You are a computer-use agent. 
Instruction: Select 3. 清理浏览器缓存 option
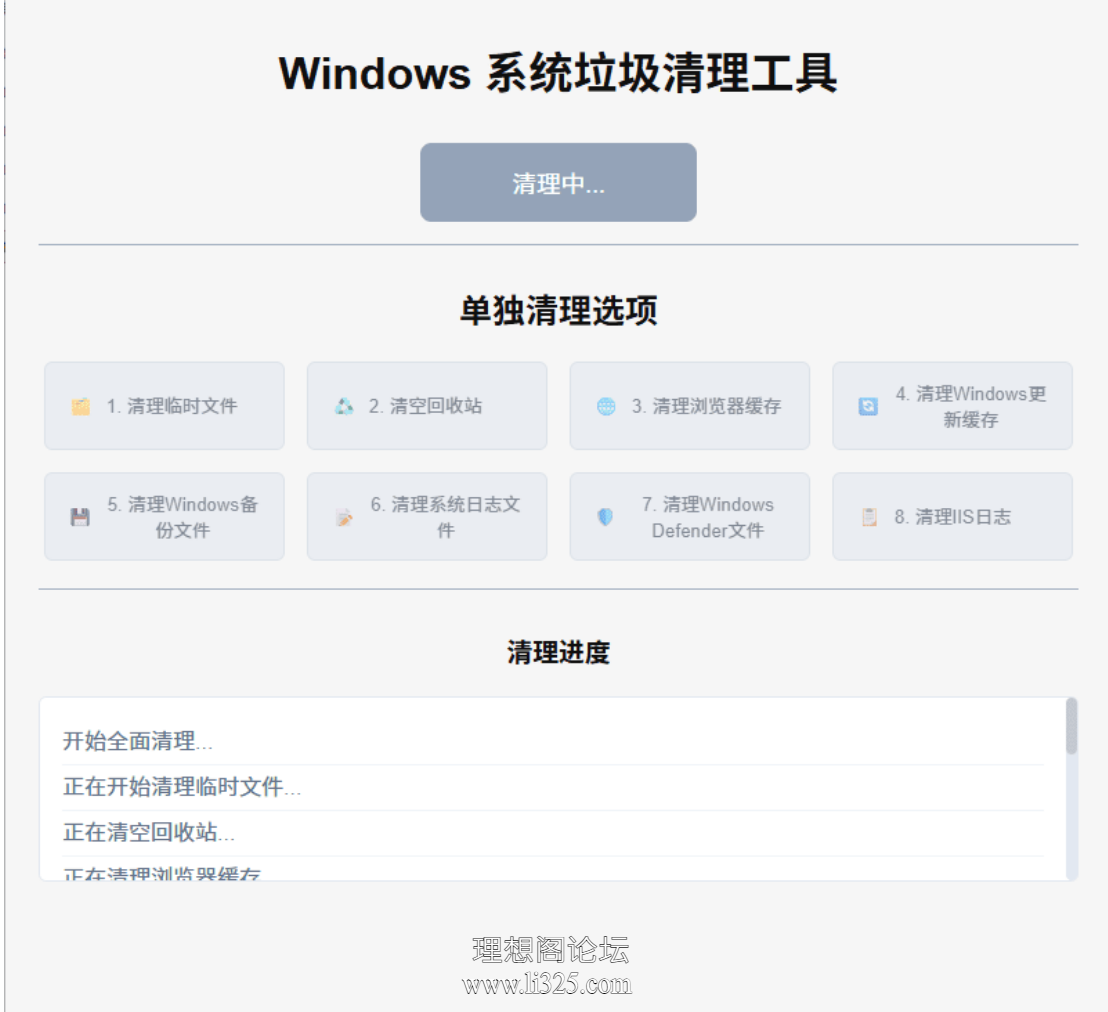[x=690, y=406]
